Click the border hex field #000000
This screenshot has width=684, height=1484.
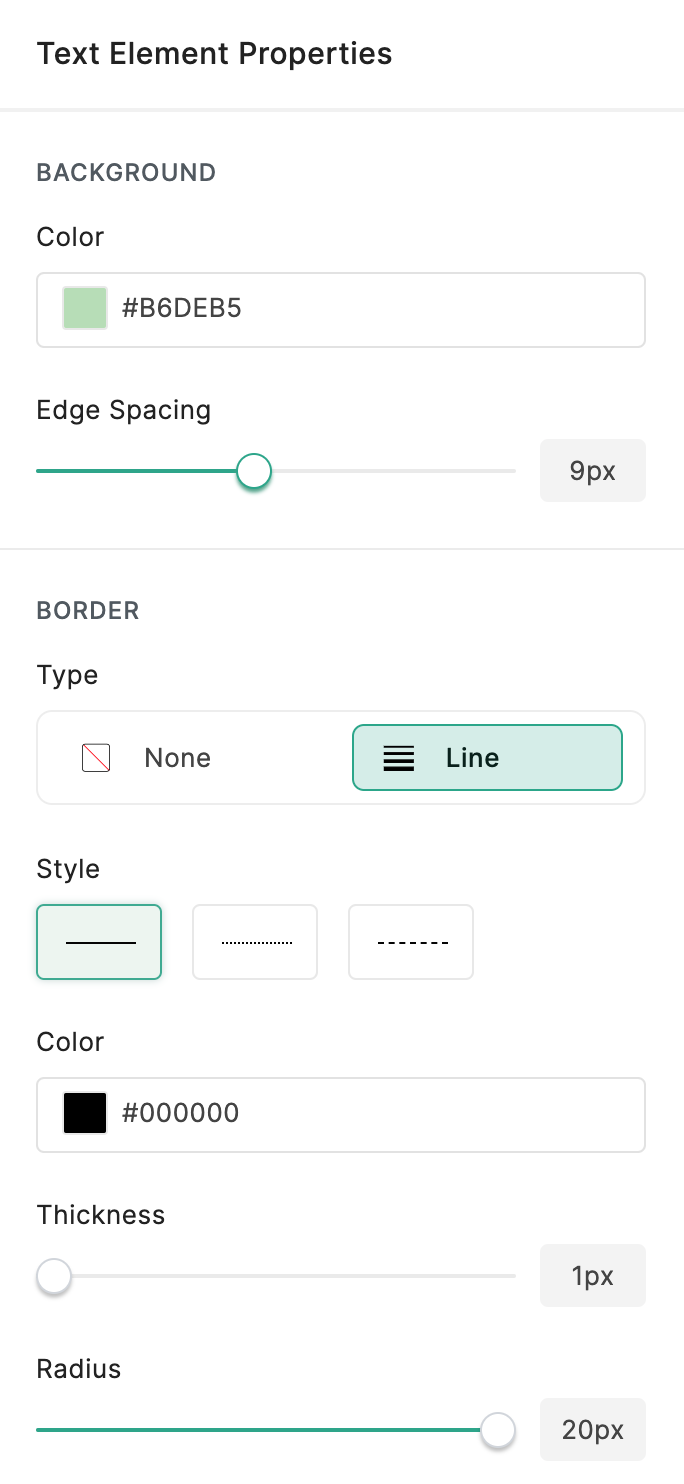pyautogui.click(x=380, y=1113)
